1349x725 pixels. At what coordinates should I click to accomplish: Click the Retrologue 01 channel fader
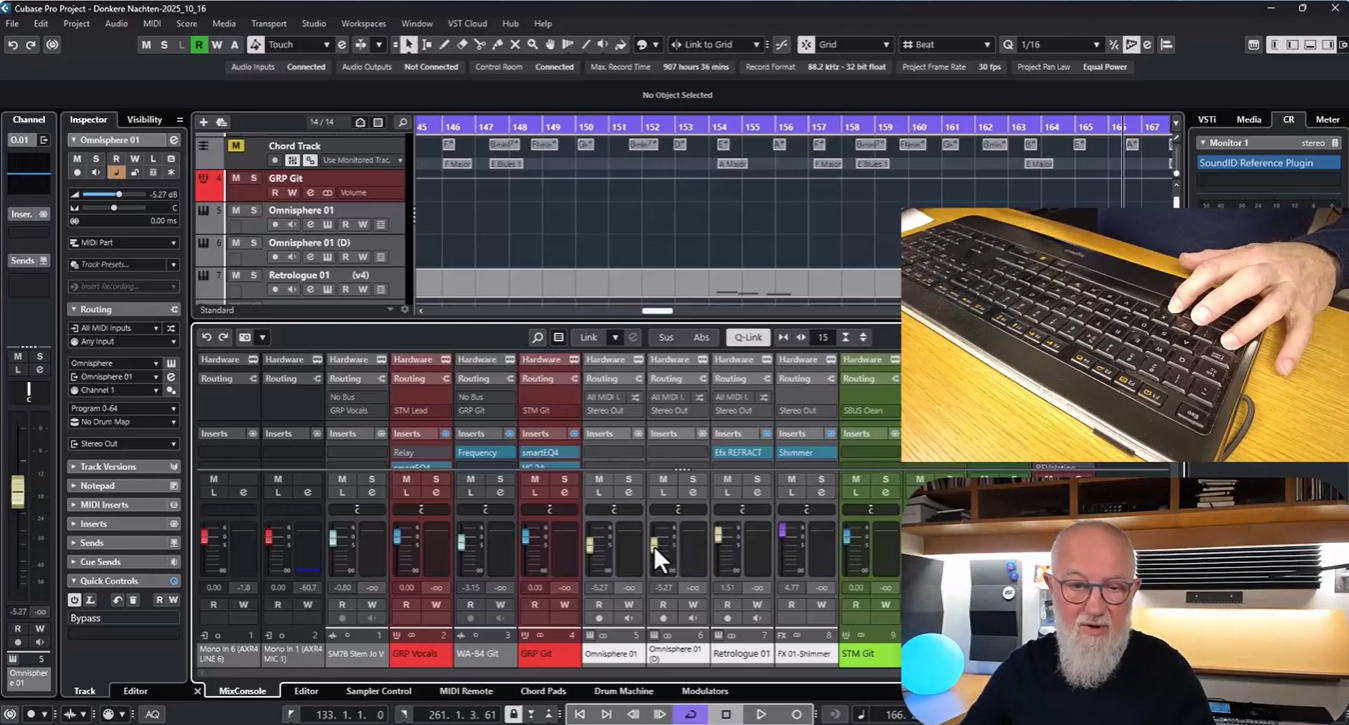[x=718, y=537]
